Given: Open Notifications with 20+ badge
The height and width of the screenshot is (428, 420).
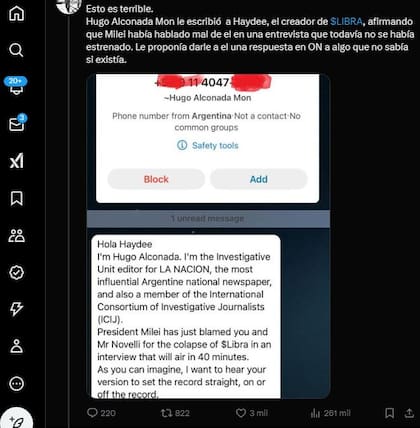Looking at the screenshot, I should click(16, 86).
